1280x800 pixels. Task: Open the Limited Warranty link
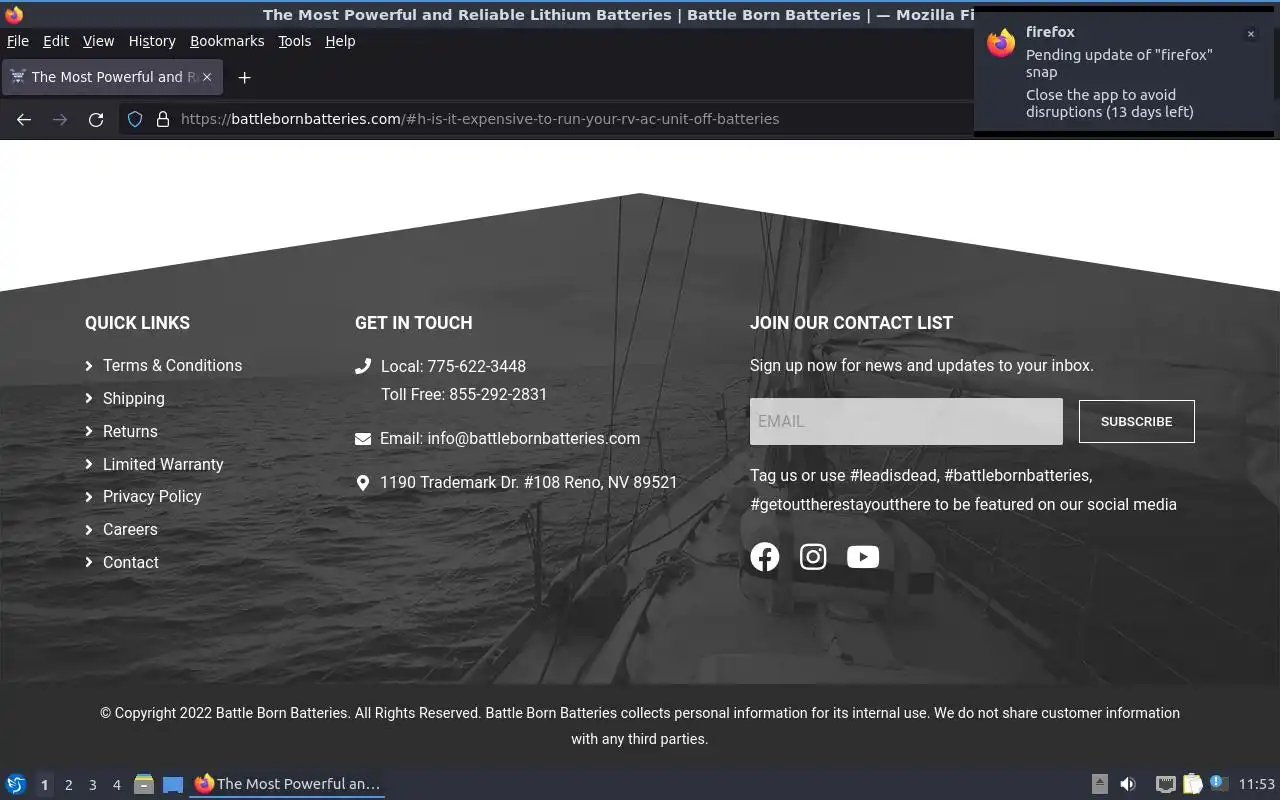coord(163,465)
